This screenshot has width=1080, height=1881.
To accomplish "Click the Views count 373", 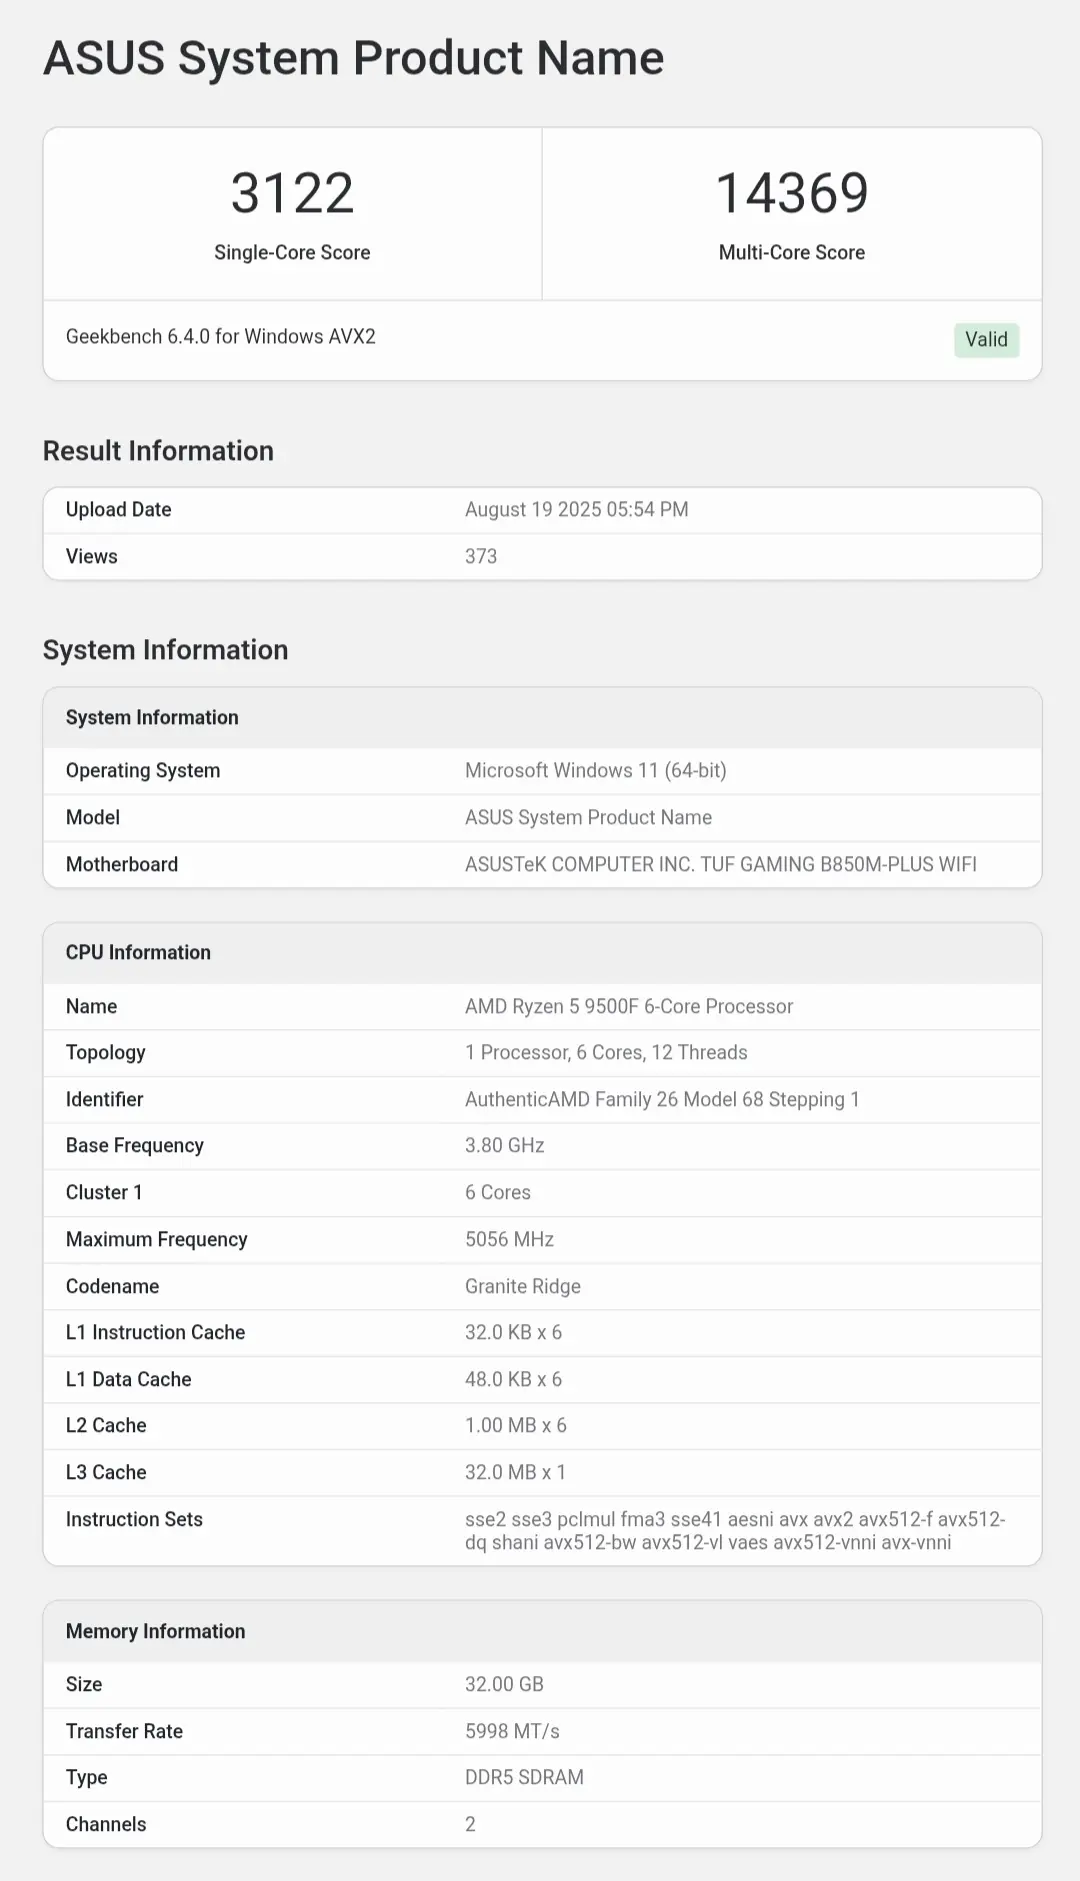I will pos(481,556).
